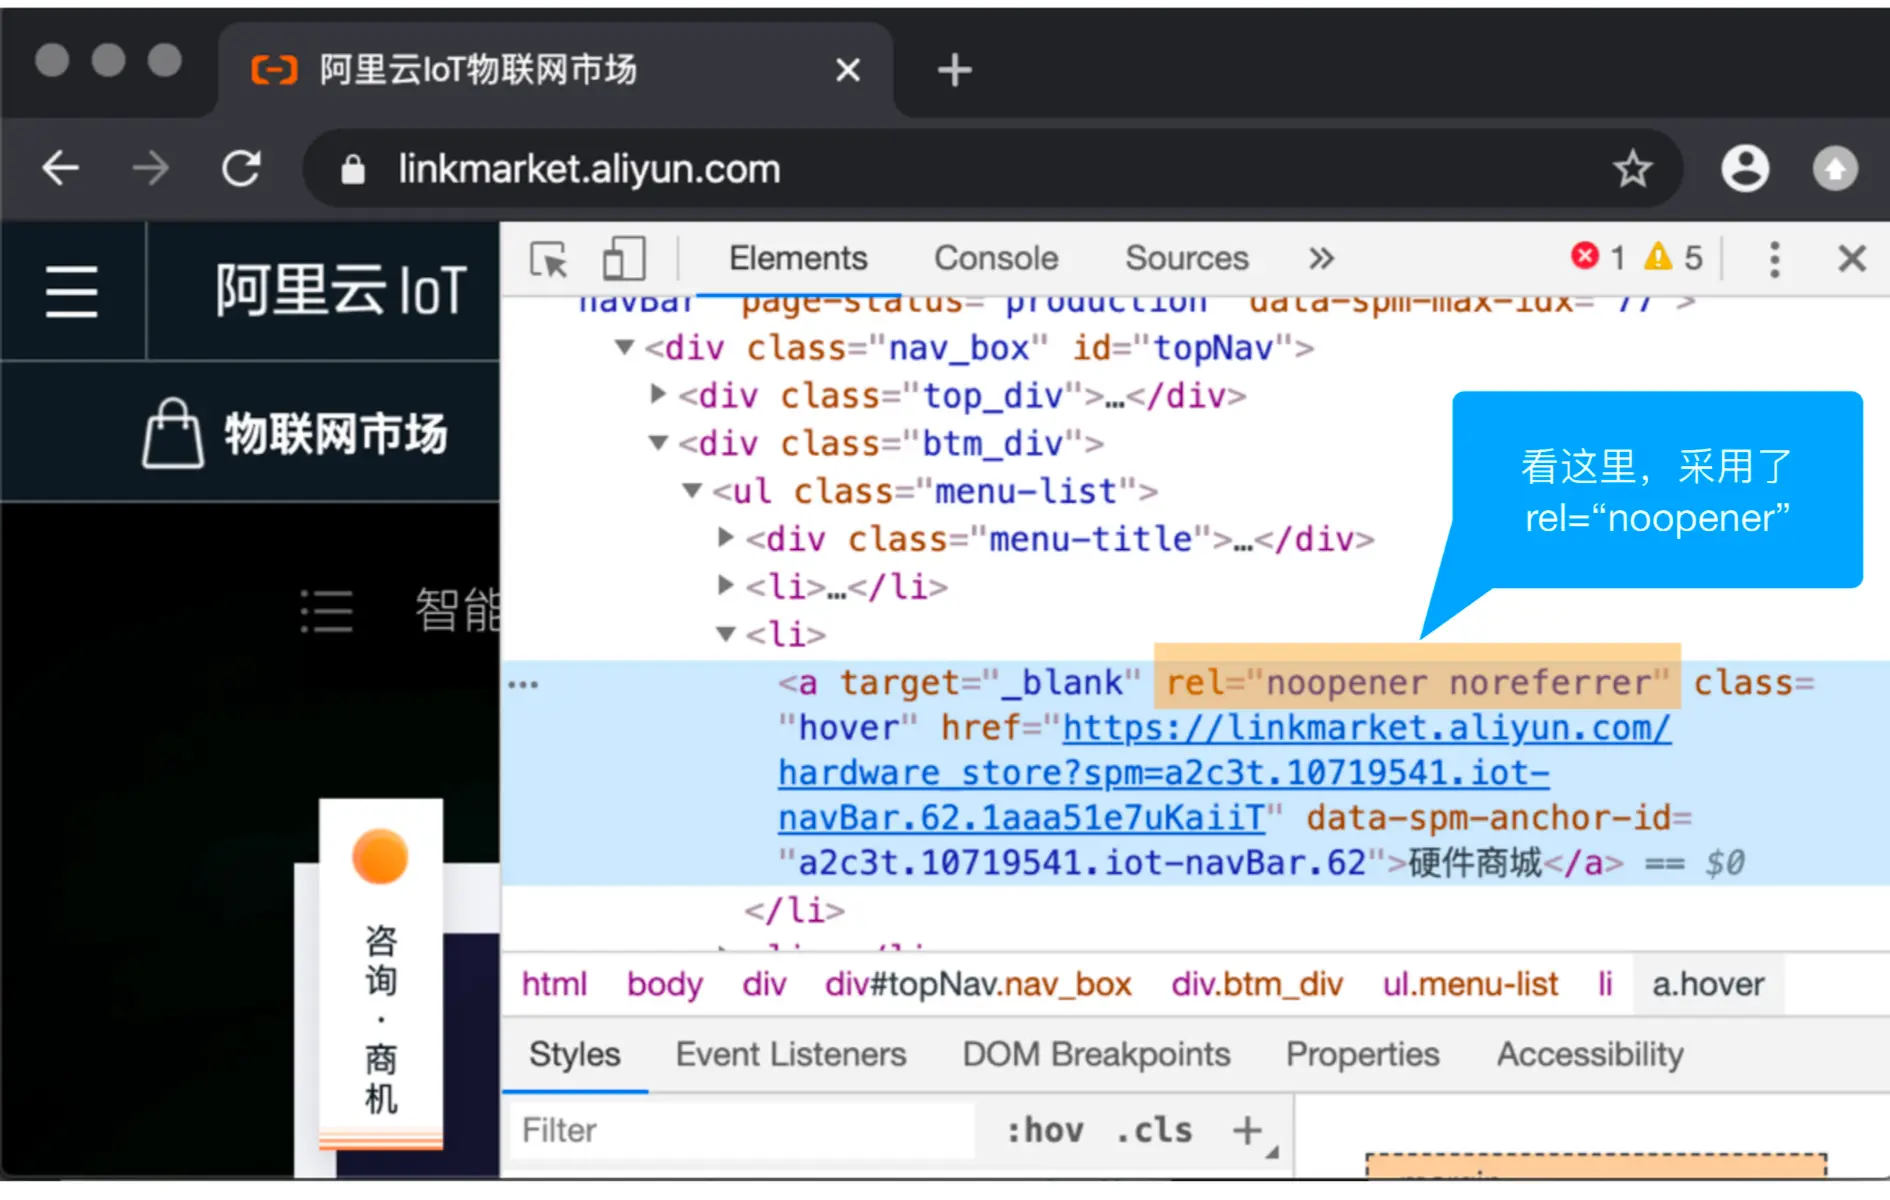Viewport: 1890px width, 1200px height.
Task: Click the lock icon in the address bar
Action: pyautogui.click(x=352, y=169)
